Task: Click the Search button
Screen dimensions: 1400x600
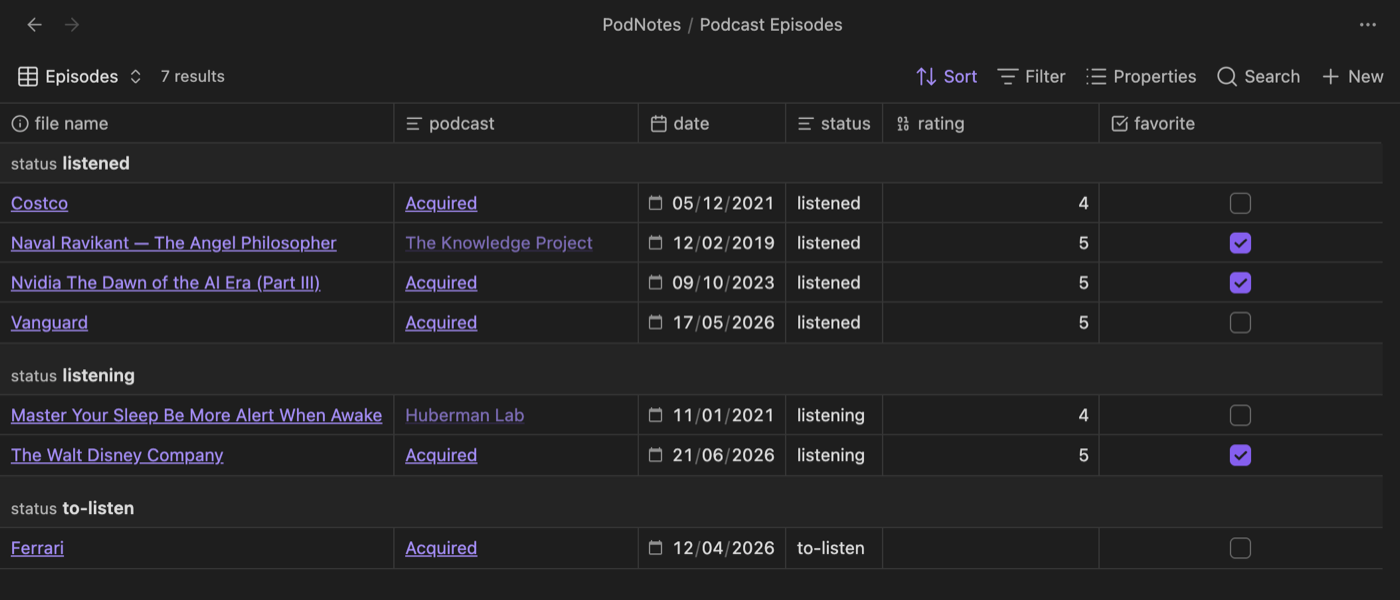Action: (1258, 76)
